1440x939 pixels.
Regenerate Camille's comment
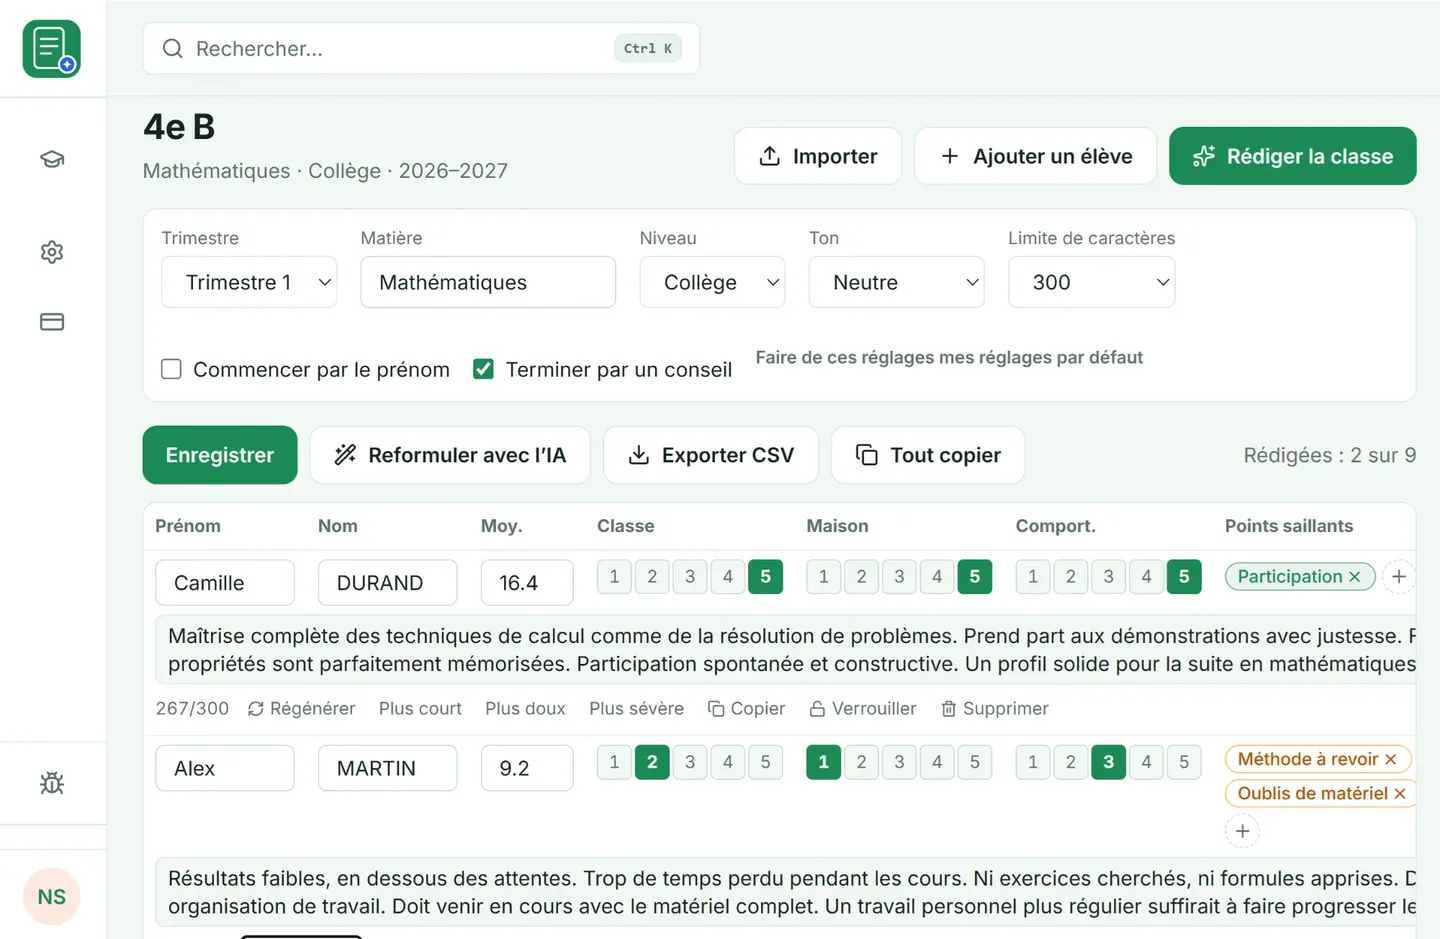(x=301, y=708)
